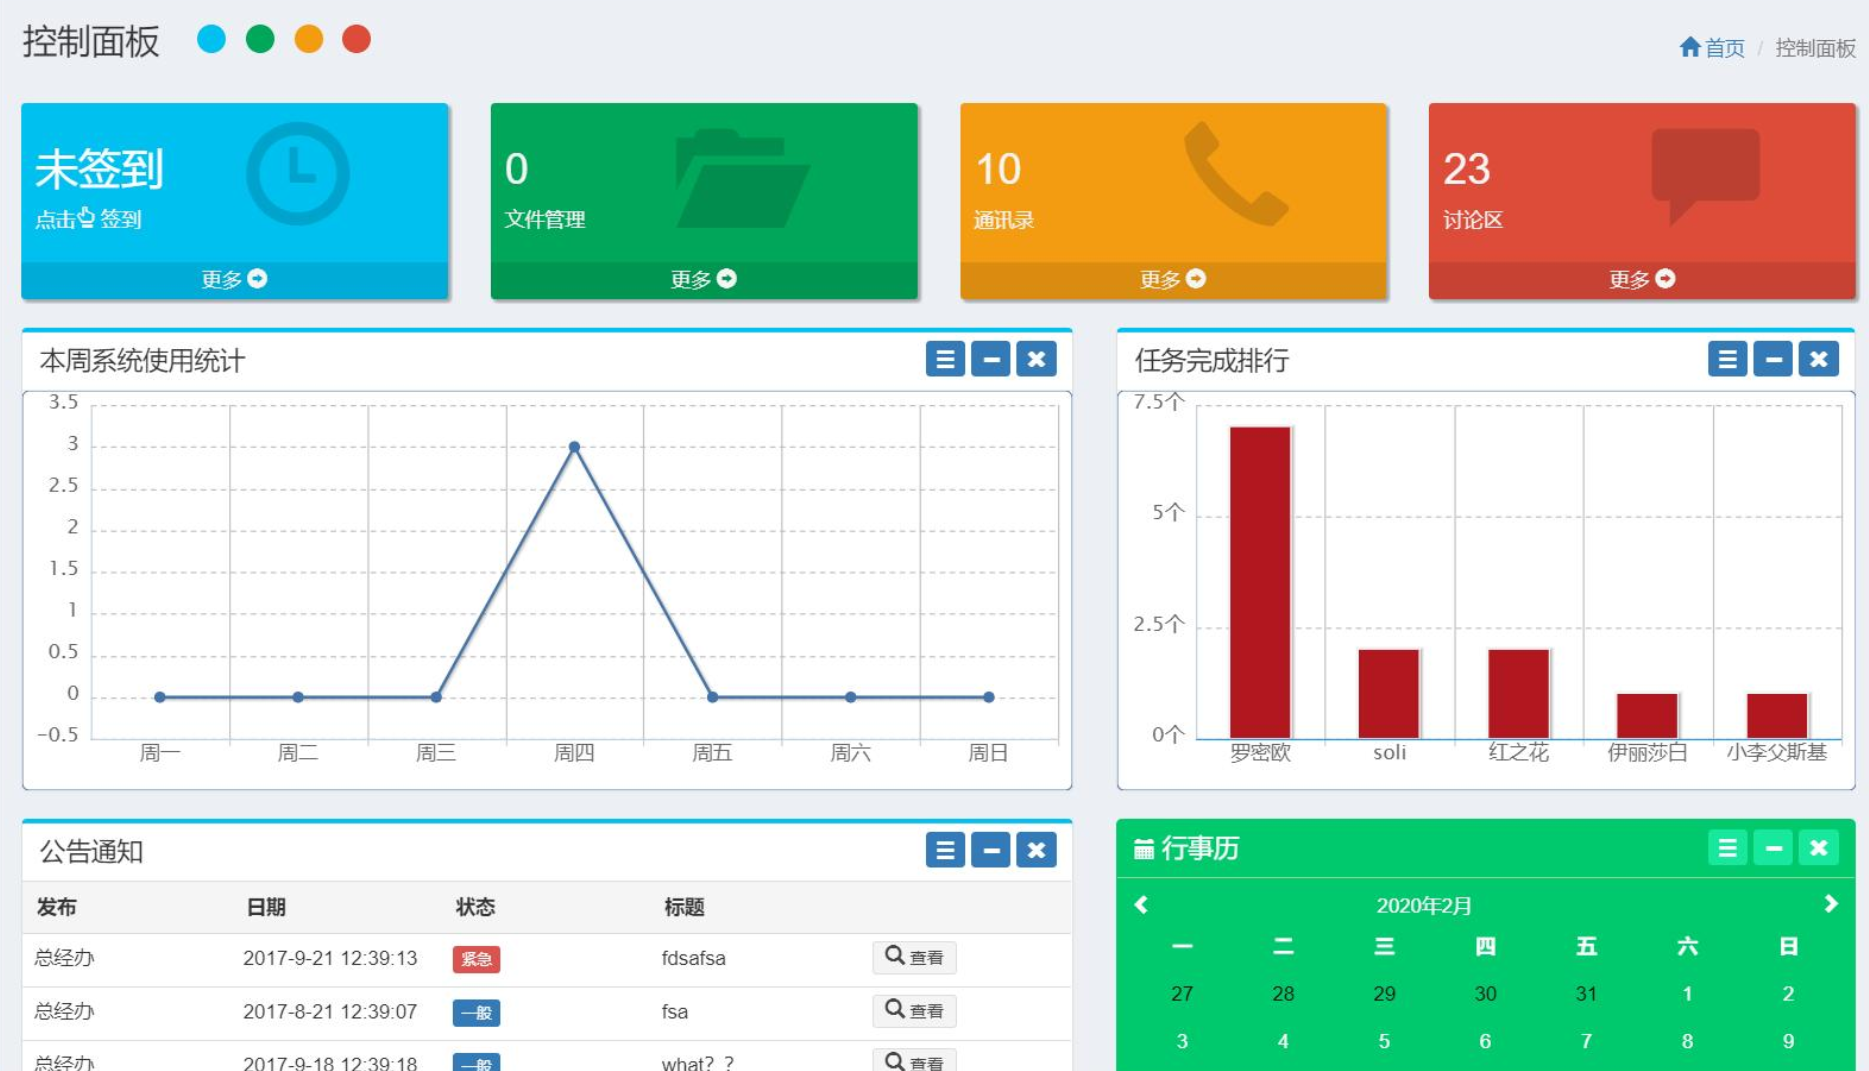Collapse the 本周系统使用统计 panel
Viewport: 1869px width, 1071px height.
tap(991, 359)
